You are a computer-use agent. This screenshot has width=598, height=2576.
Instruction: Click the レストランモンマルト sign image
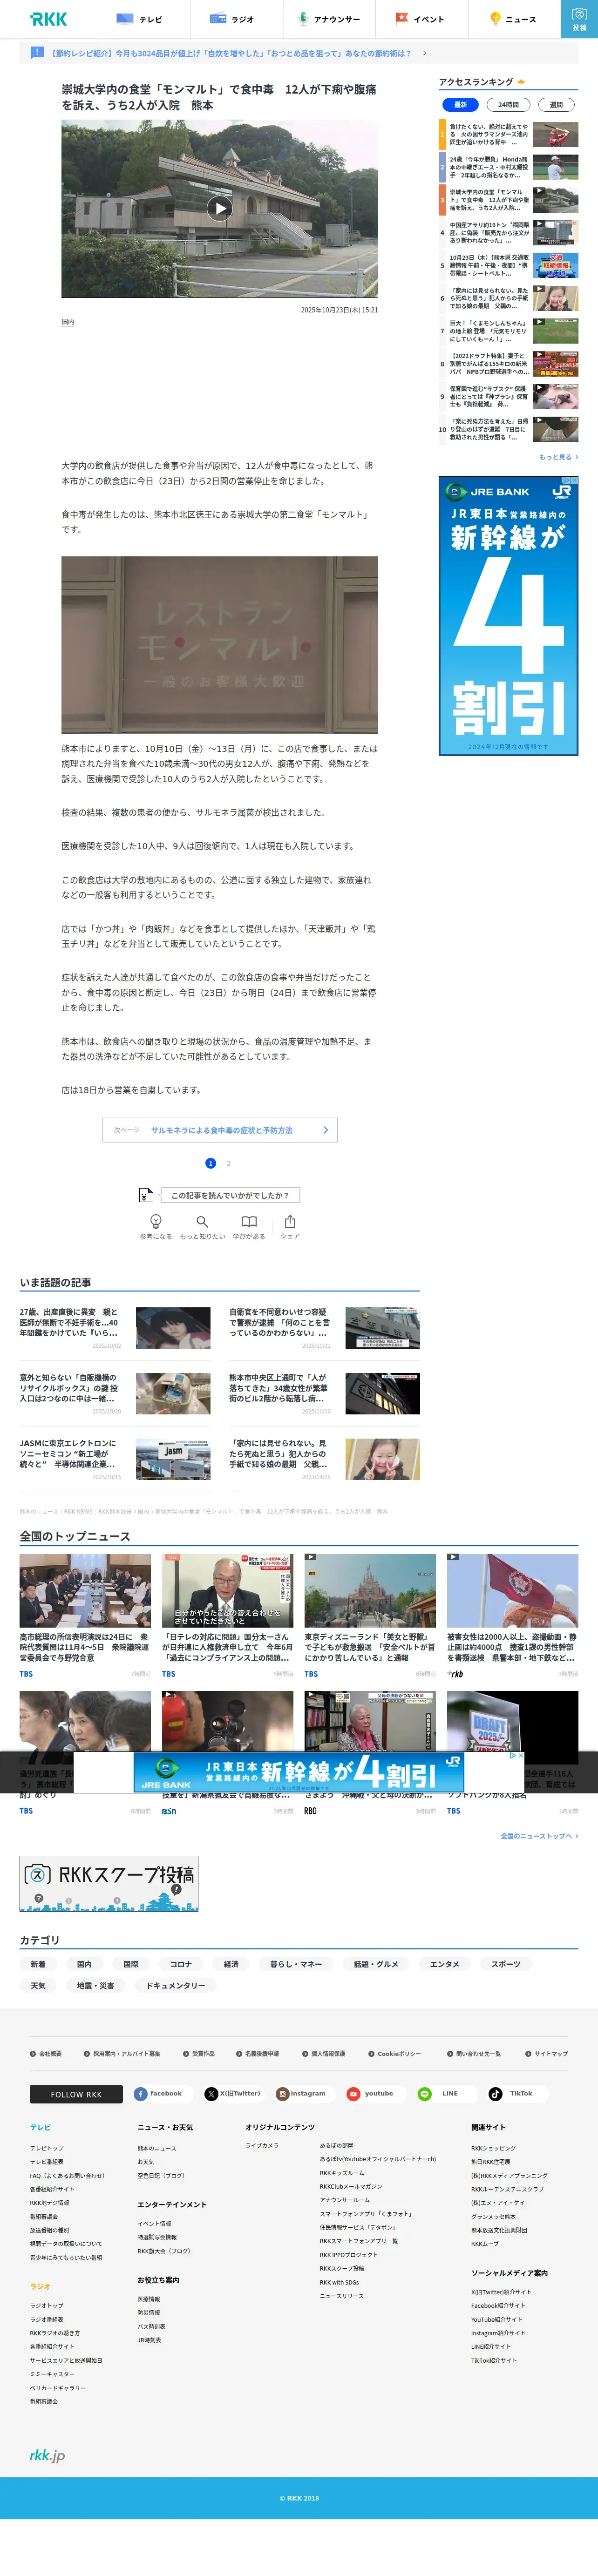(220, 645)
